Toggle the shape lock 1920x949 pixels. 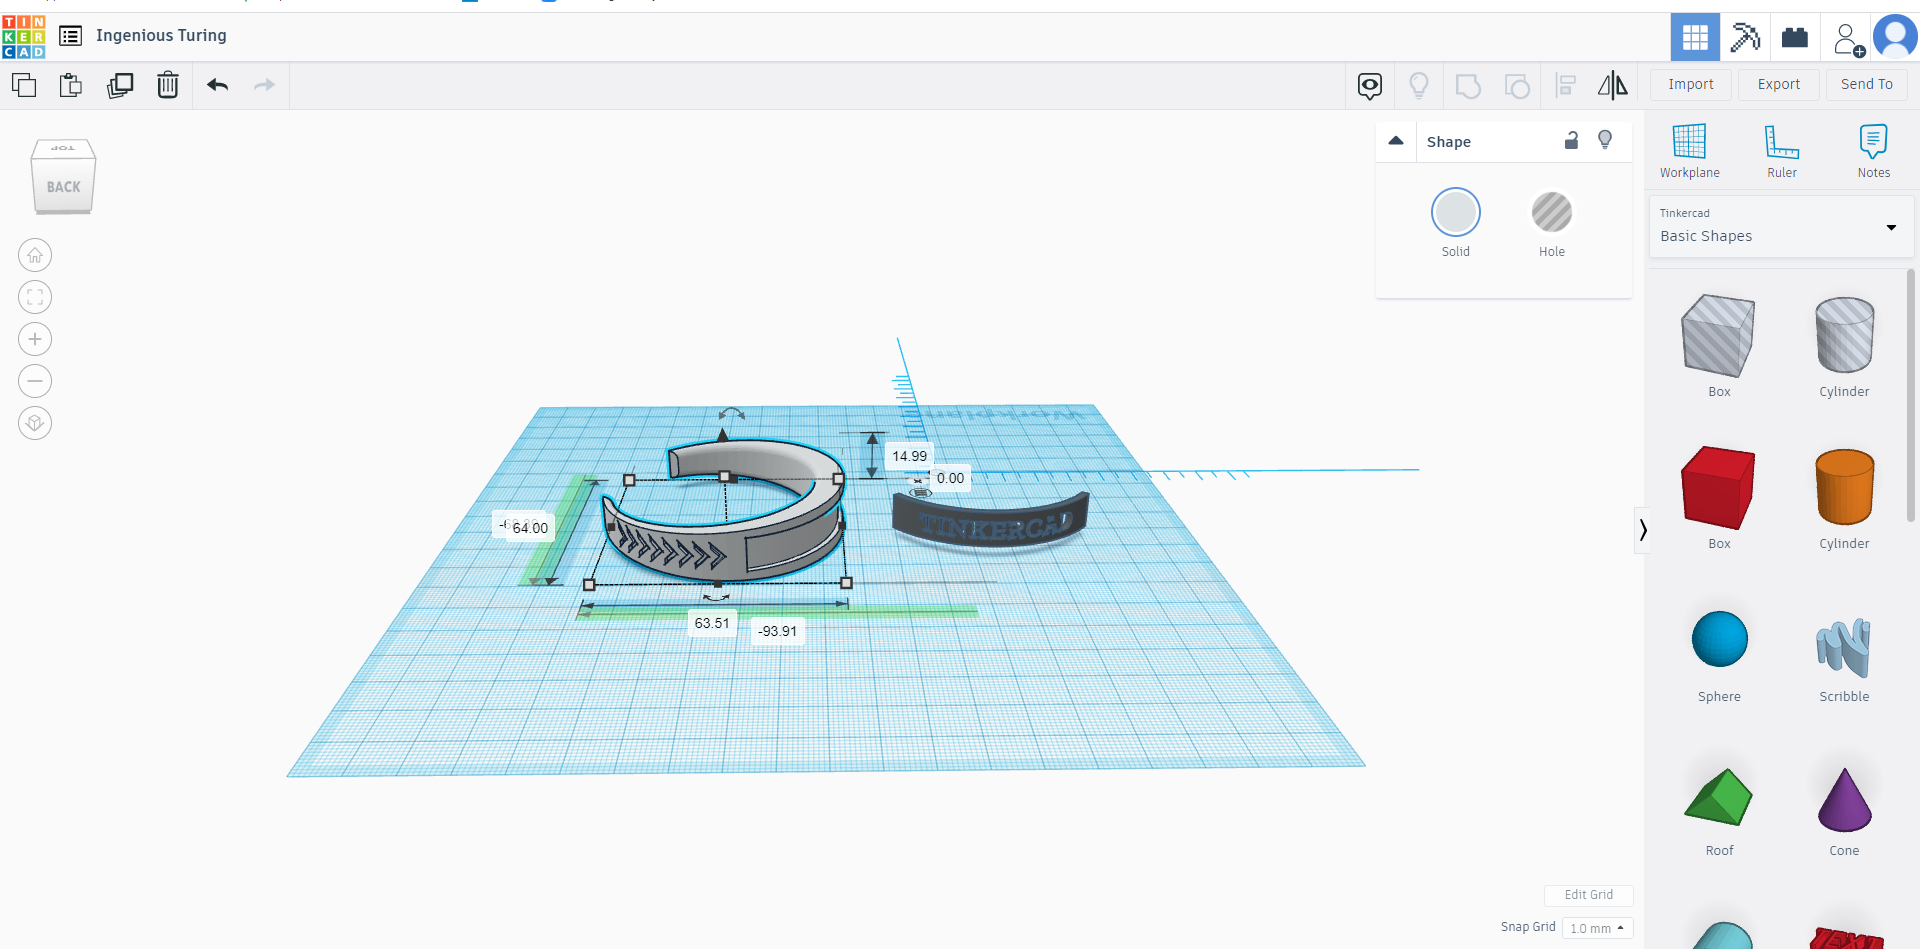[x=1571, y=141]
